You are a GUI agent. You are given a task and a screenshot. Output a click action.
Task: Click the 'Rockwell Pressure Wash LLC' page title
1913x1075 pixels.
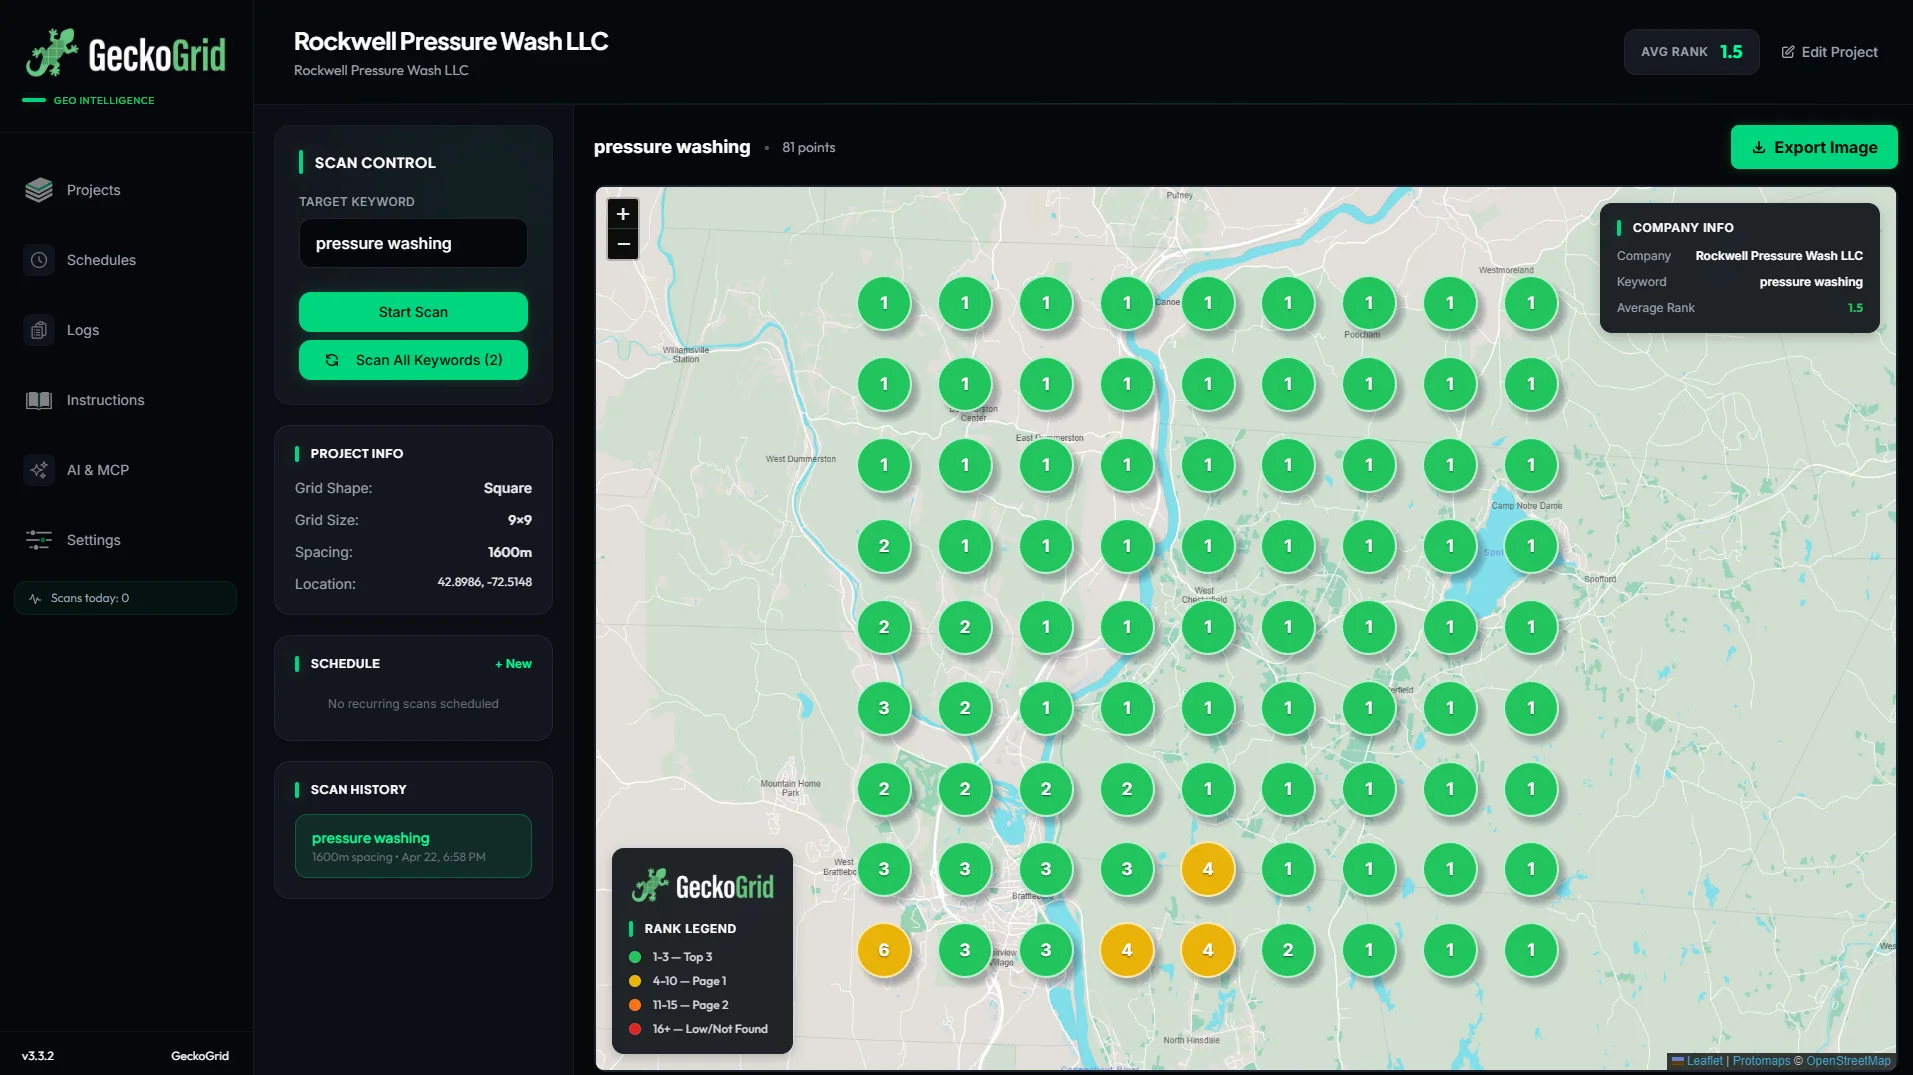click(451, 41)
